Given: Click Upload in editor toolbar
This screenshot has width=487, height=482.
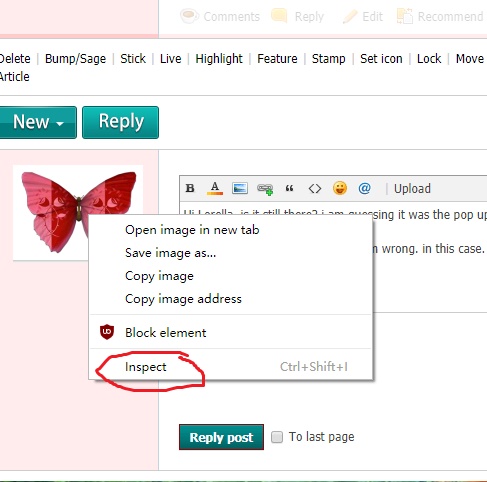Looking at the screenshot, I should [x=412, y=189].
